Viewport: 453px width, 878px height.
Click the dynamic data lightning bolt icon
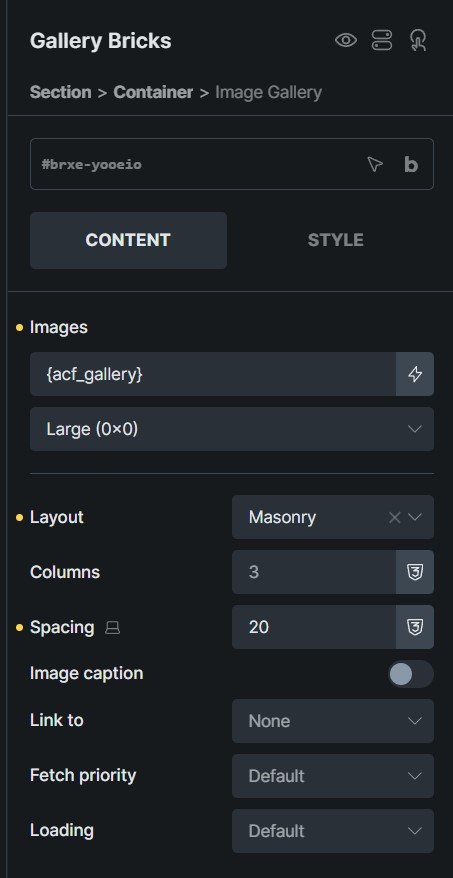pyautogui.click(x=415, y=374)
